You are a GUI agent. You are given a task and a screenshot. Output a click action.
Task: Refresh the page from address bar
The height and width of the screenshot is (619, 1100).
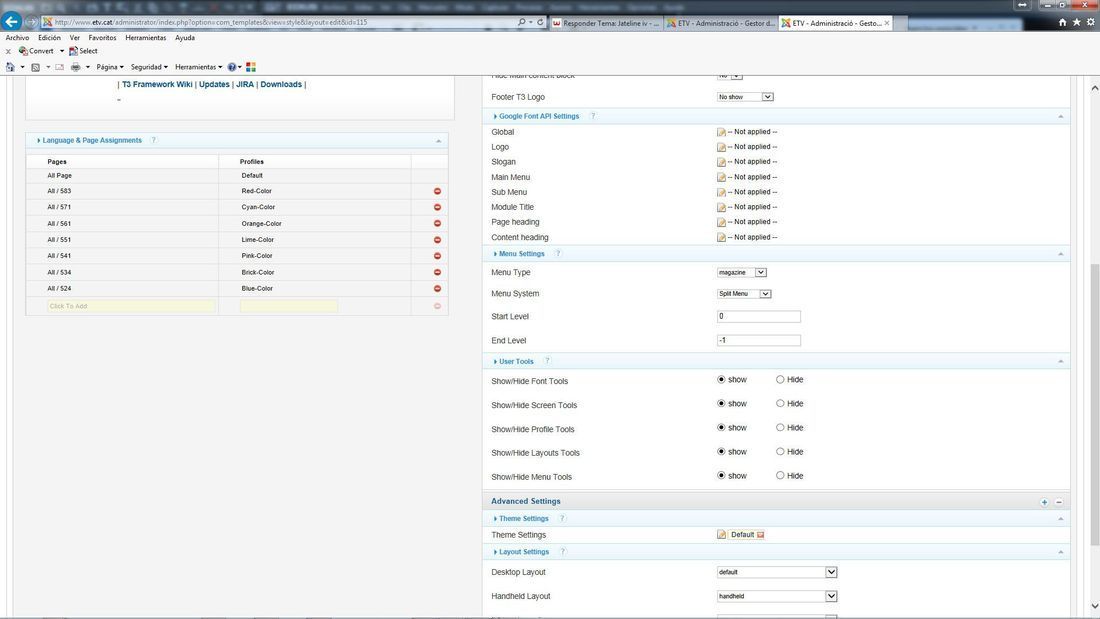tap(540, 22)
